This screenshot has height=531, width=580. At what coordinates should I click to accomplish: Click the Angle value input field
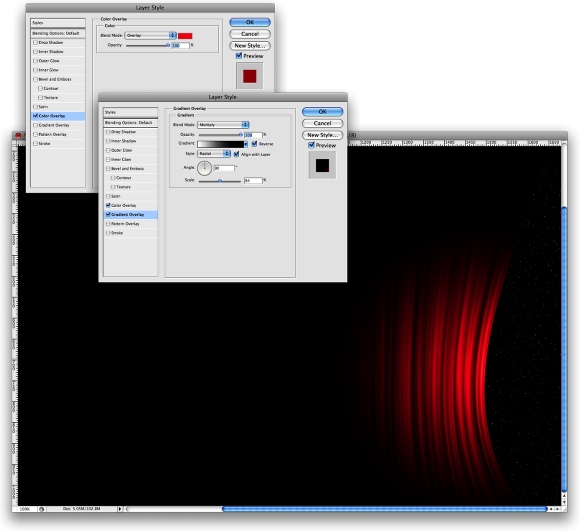point(224,168)
